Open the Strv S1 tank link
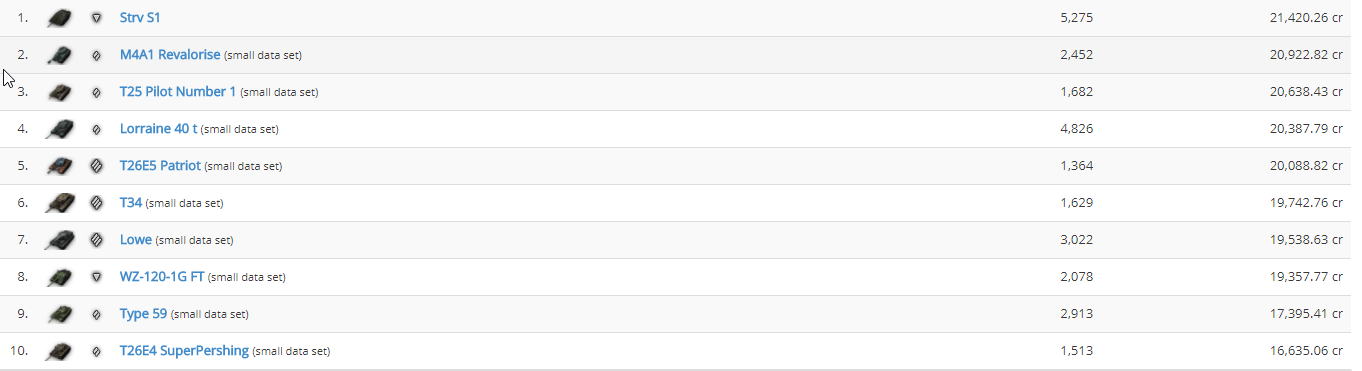 pyautogui.click(x=140, y=18)
